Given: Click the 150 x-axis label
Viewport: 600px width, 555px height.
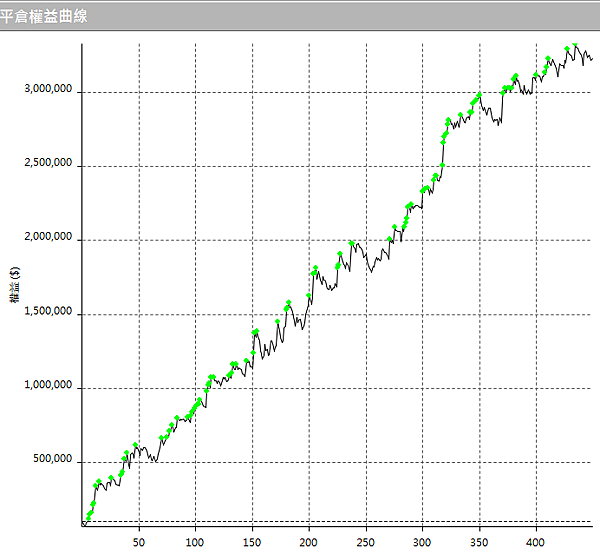Looking at the screenshot, I should pyautogui.click(x=252, y=542).
